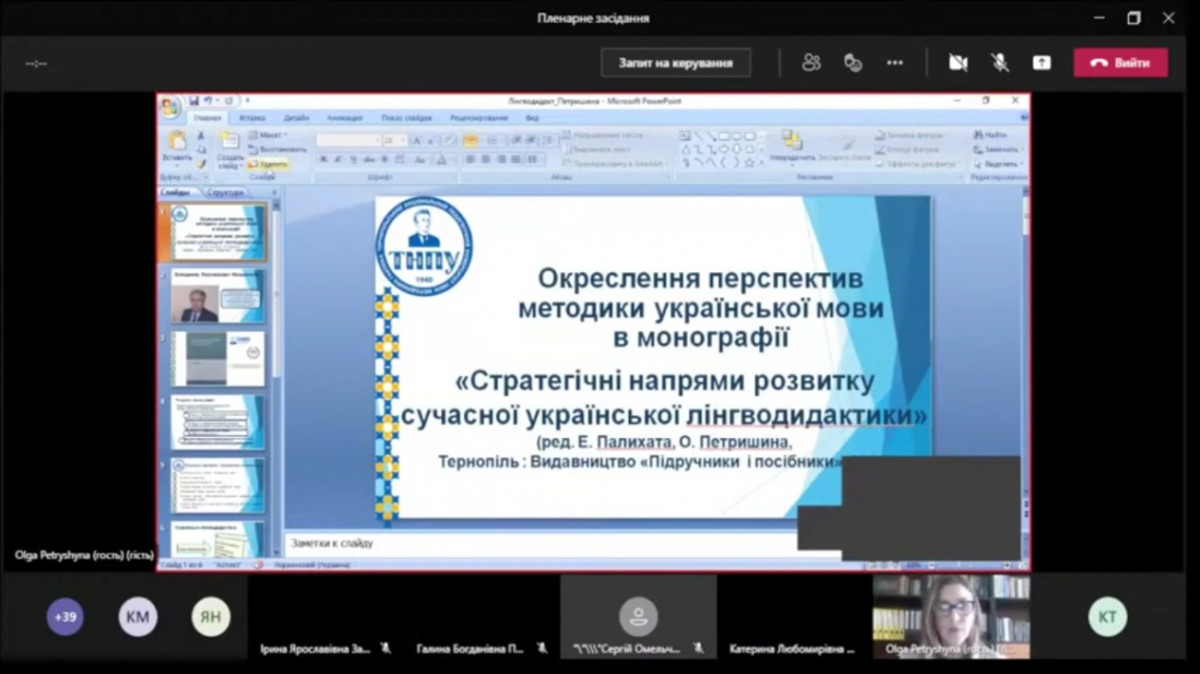Viewport: 1200px width, 674px height.
Task: Leave the meeting with Вийти button
Action: coord(1120,62)
